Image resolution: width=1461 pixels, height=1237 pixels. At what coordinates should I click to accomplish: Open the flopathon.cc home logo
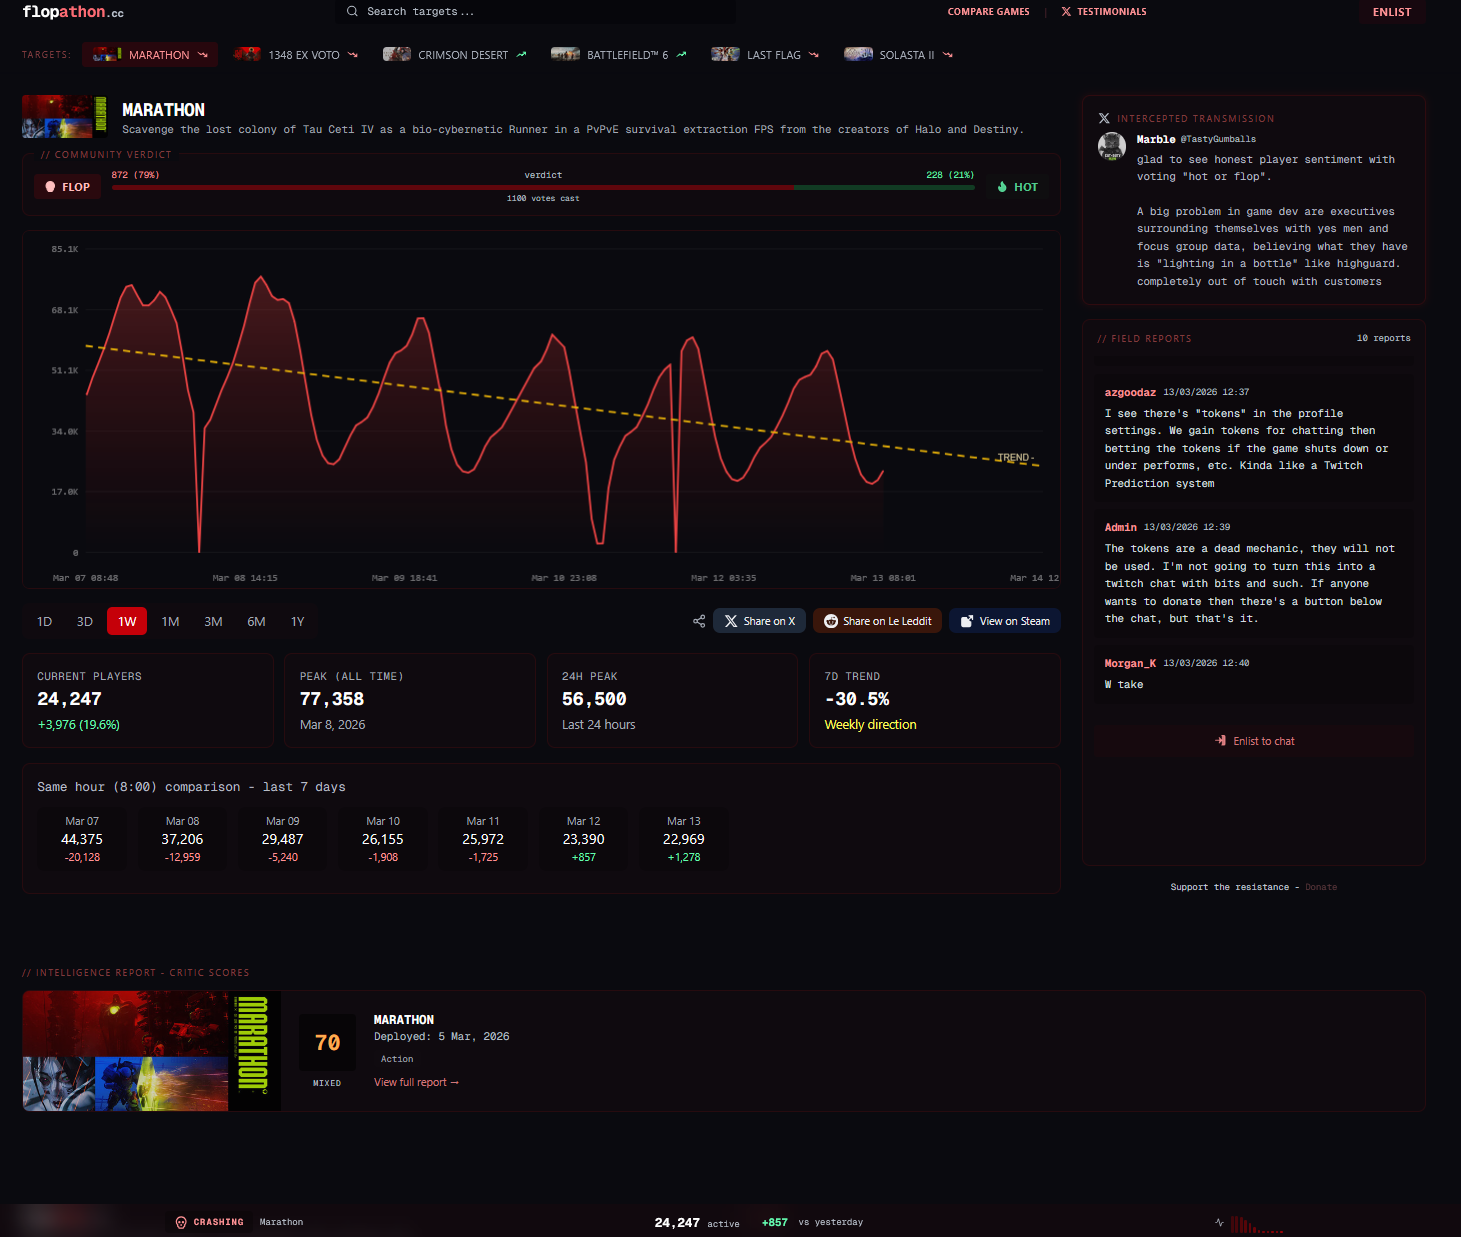[x=73, y=12]
